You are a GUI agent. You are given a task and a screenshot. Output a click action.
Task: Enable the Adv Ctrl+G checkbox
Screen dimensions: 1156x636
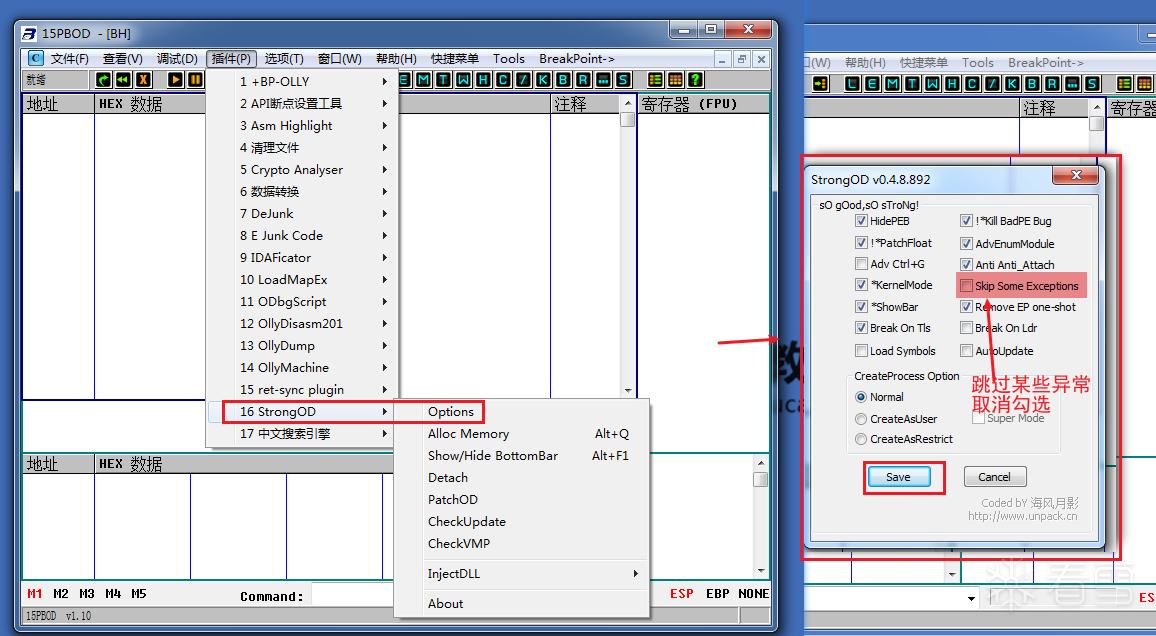click(861, 264)
